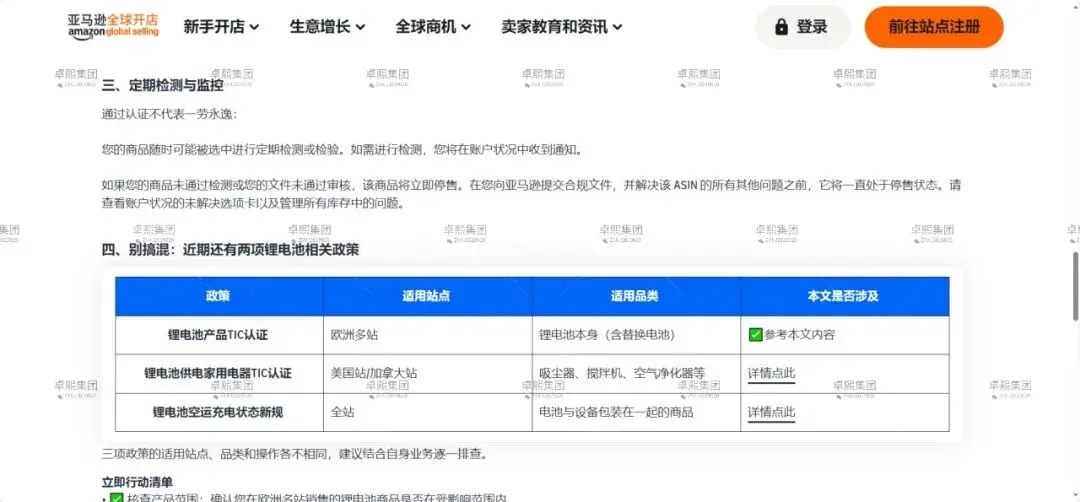
Task: Click cell 吸尘器、搅拌机、空气净化器等
Action: [x=636, y=374]
